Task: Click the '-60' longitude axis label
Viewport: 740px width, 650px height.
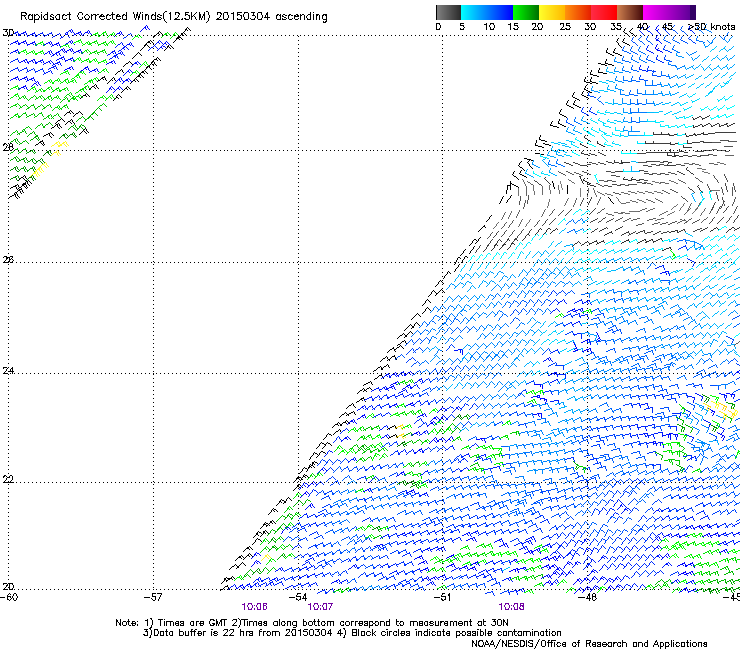Action: point(9,597)
